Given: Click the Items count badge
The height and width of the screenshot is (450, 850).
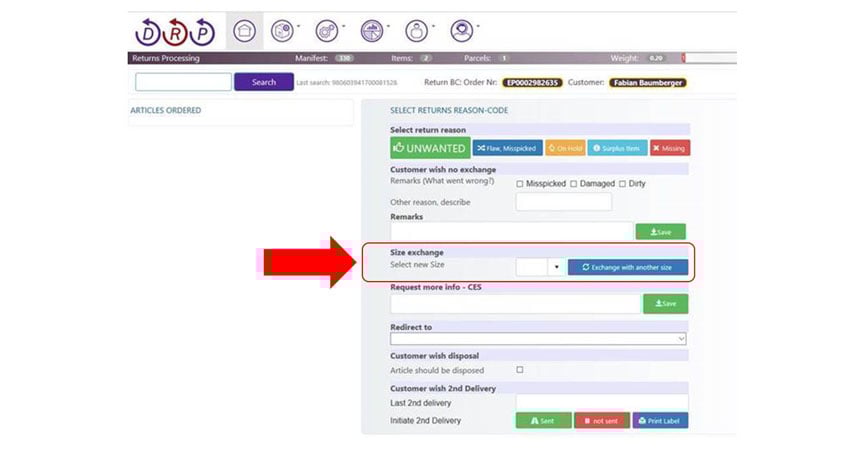Looking at the screenshot, I should (426, 58).
